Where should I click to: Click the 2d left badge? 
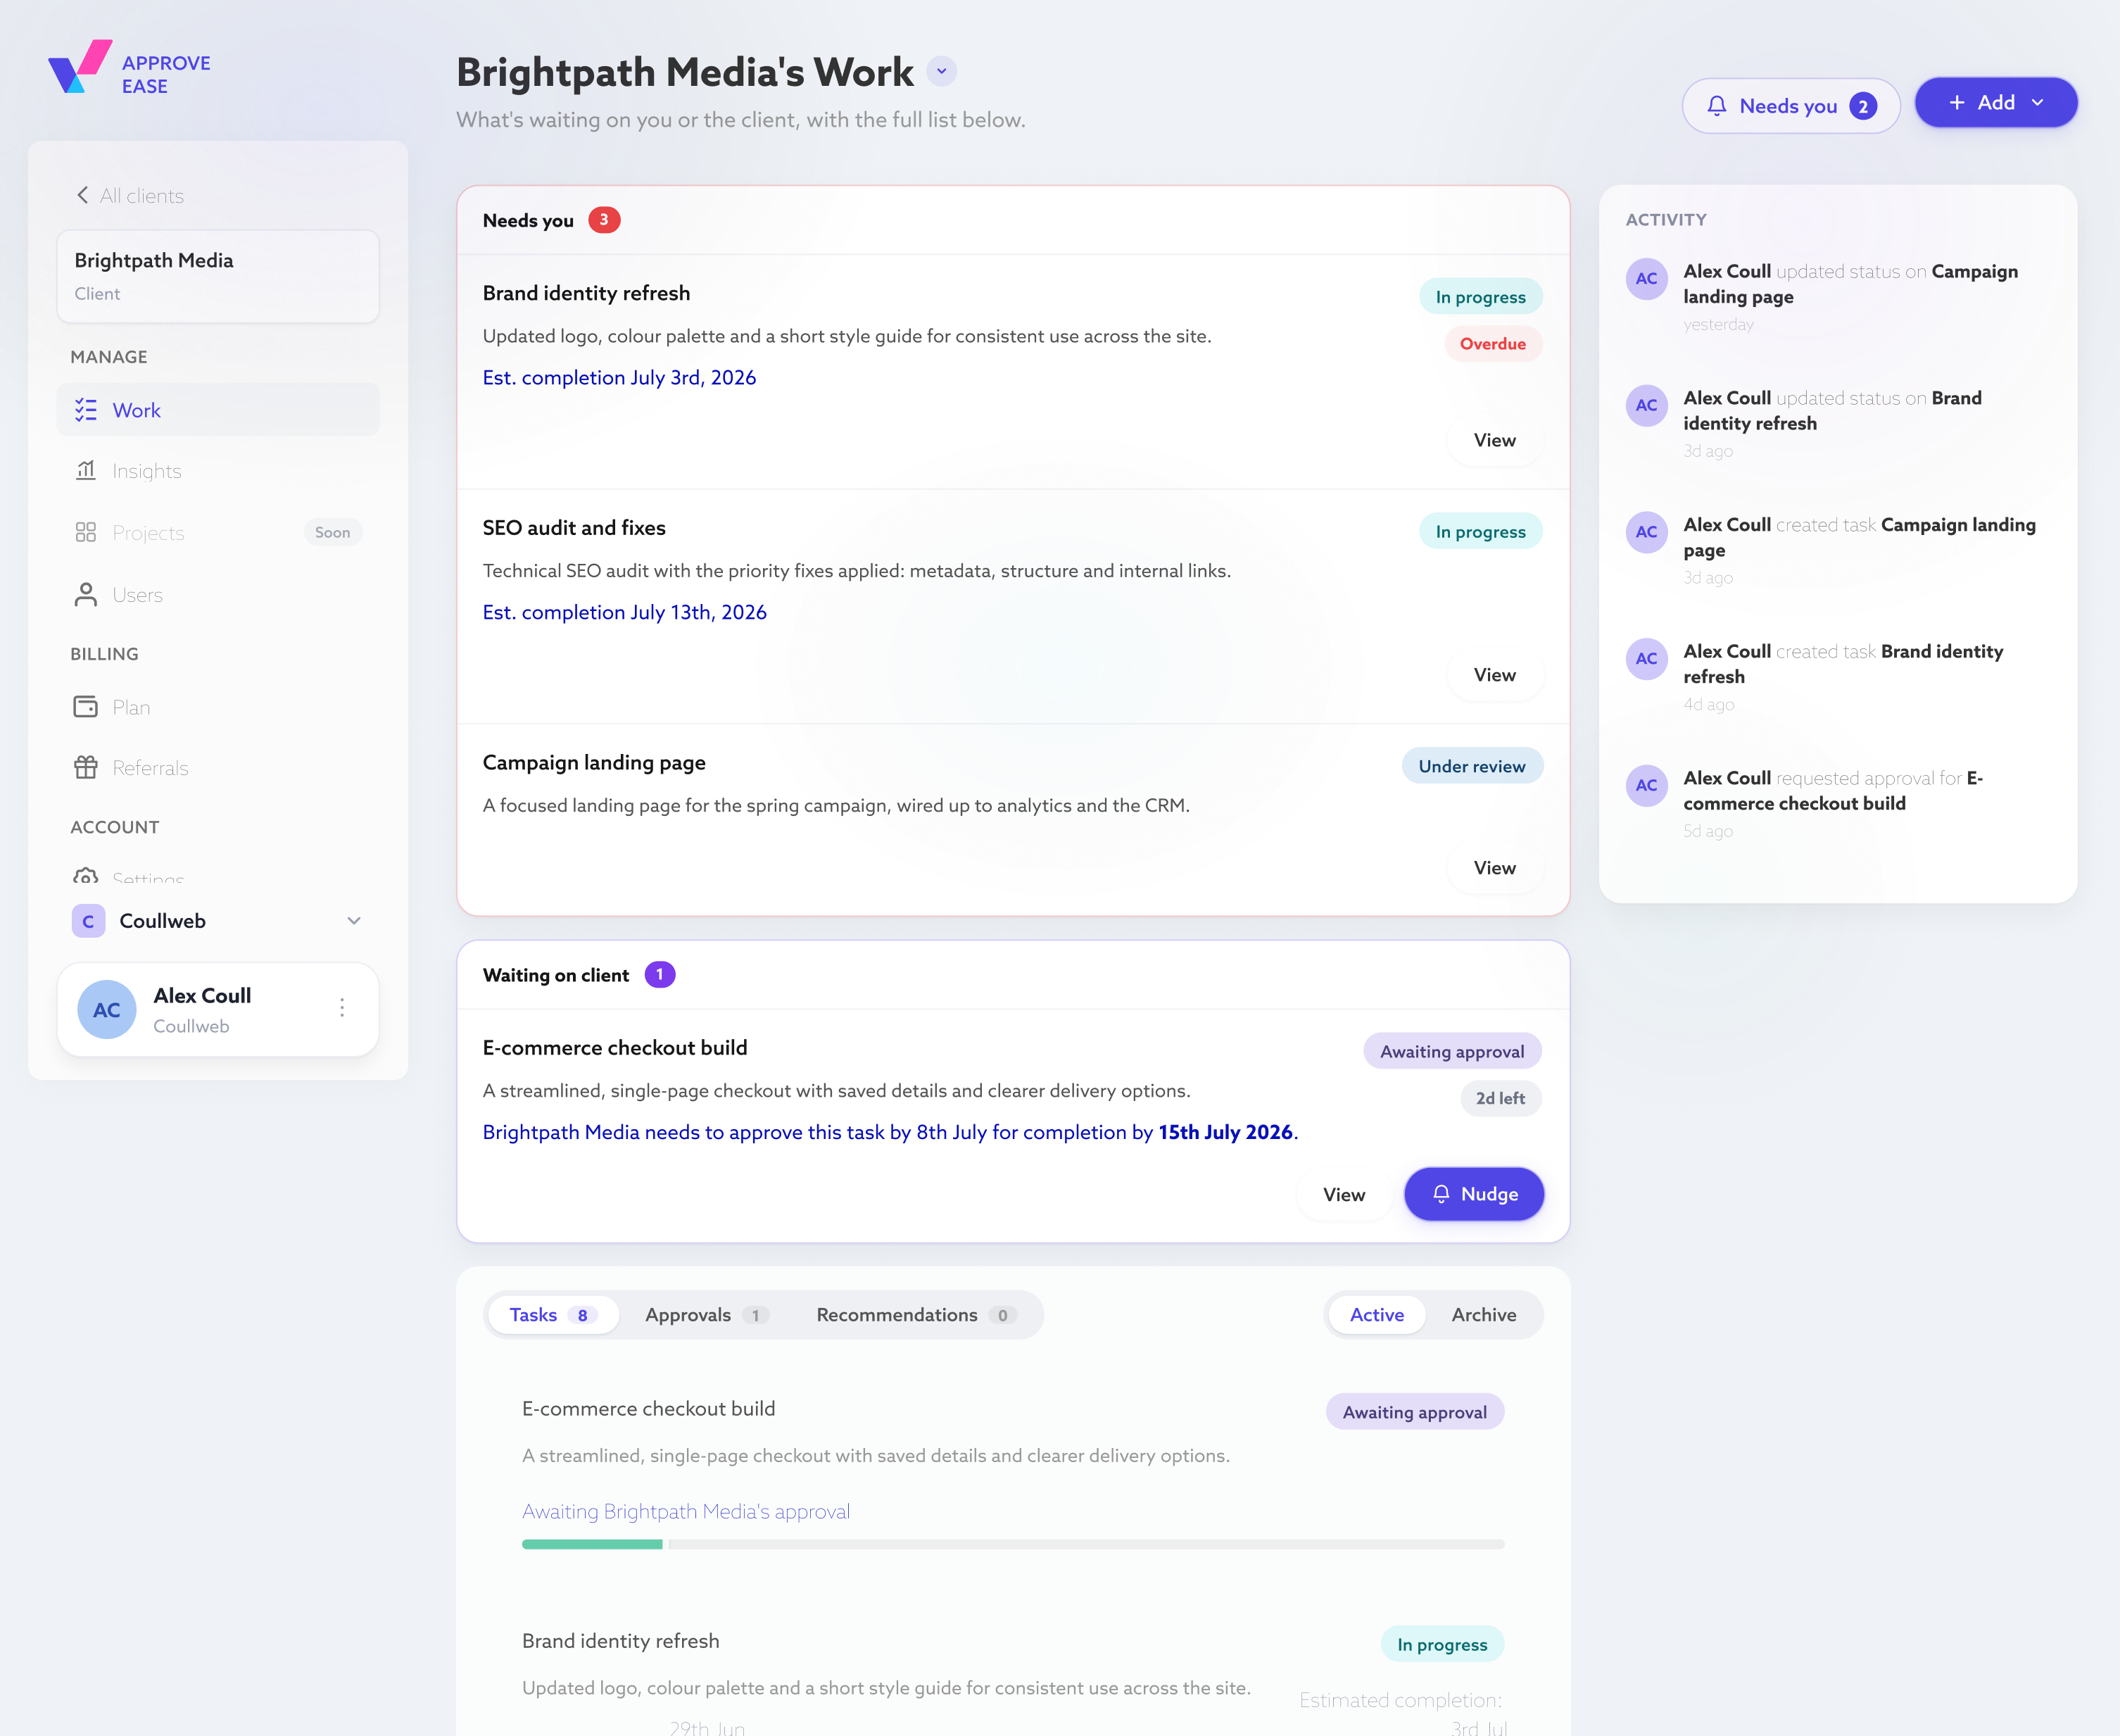pyautogui.click(x=1500, y=1099)
